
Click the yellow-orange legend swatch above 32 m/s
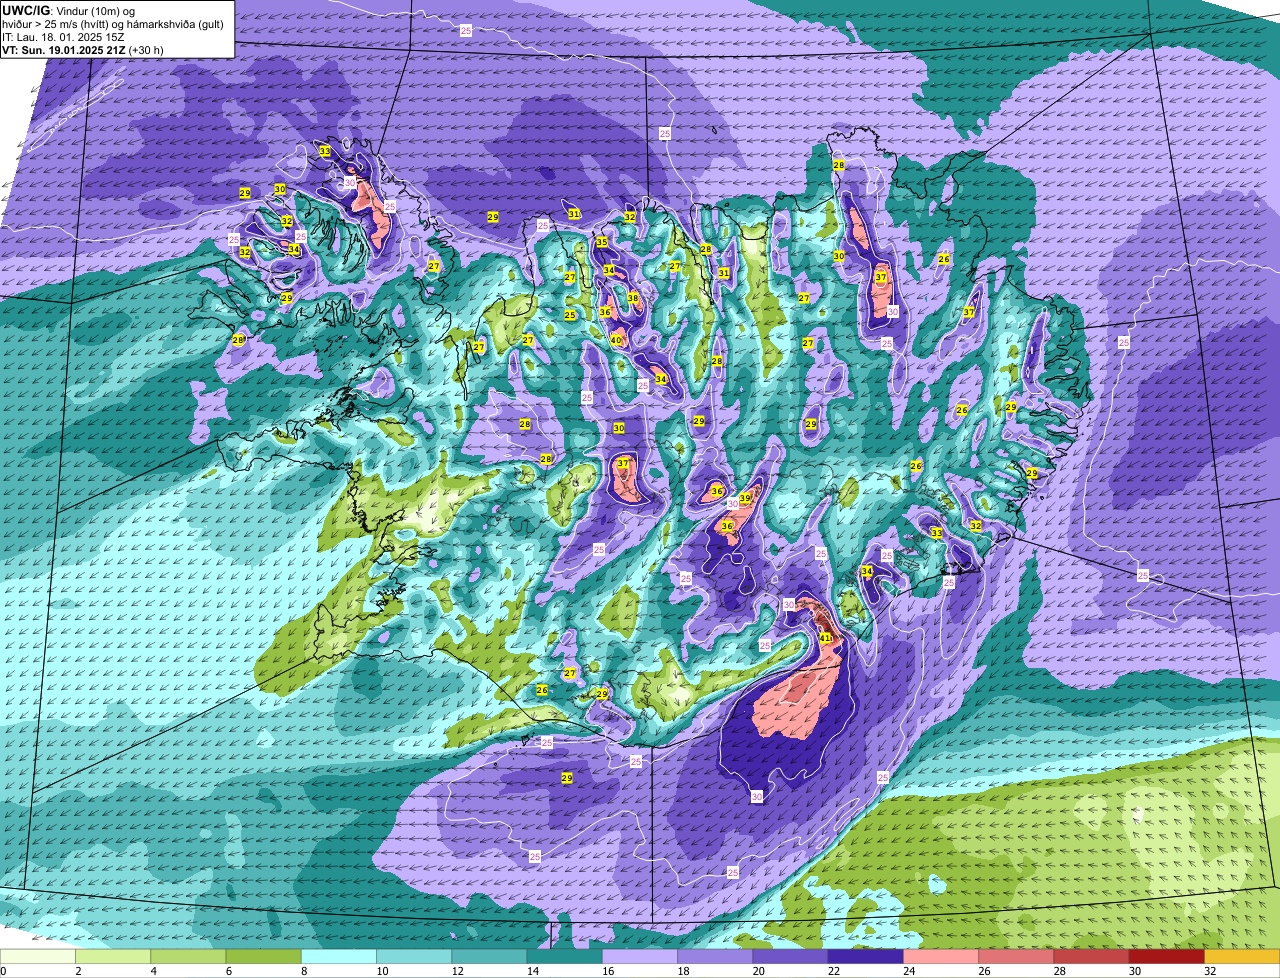1242,956
